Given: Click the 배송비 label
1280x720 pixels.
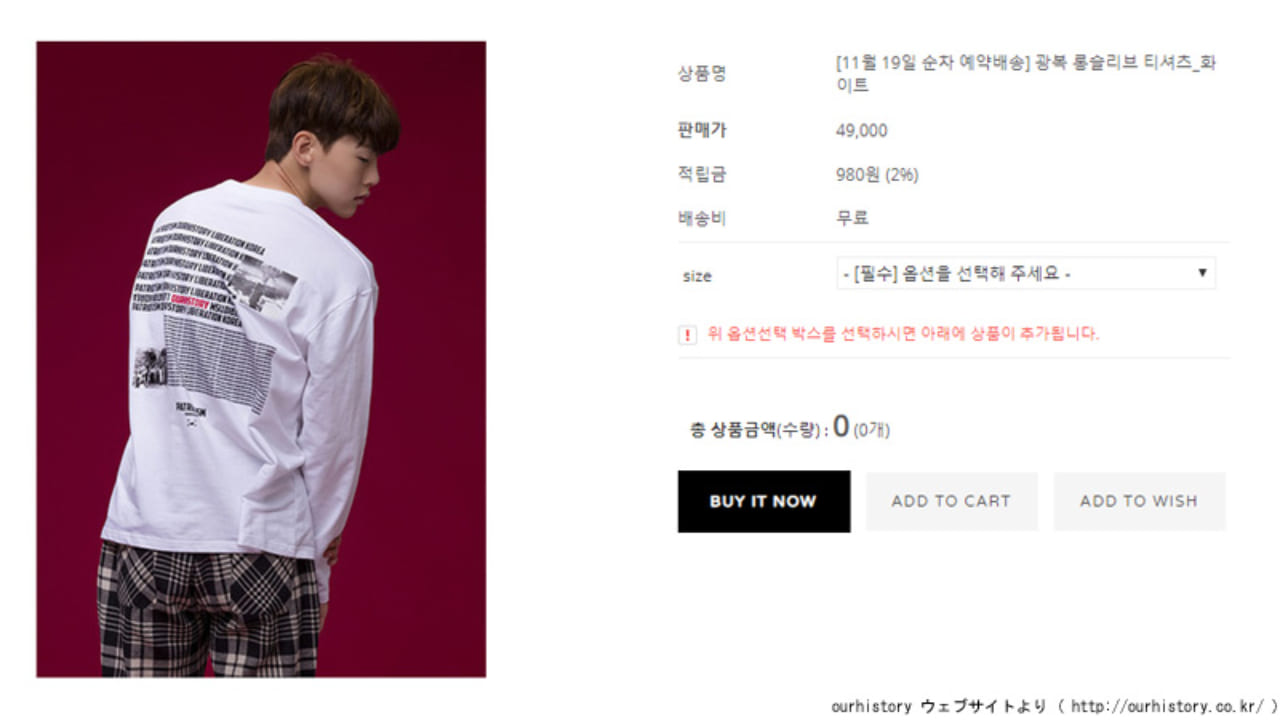Looking at the screenshot, I should click(702, 218).
